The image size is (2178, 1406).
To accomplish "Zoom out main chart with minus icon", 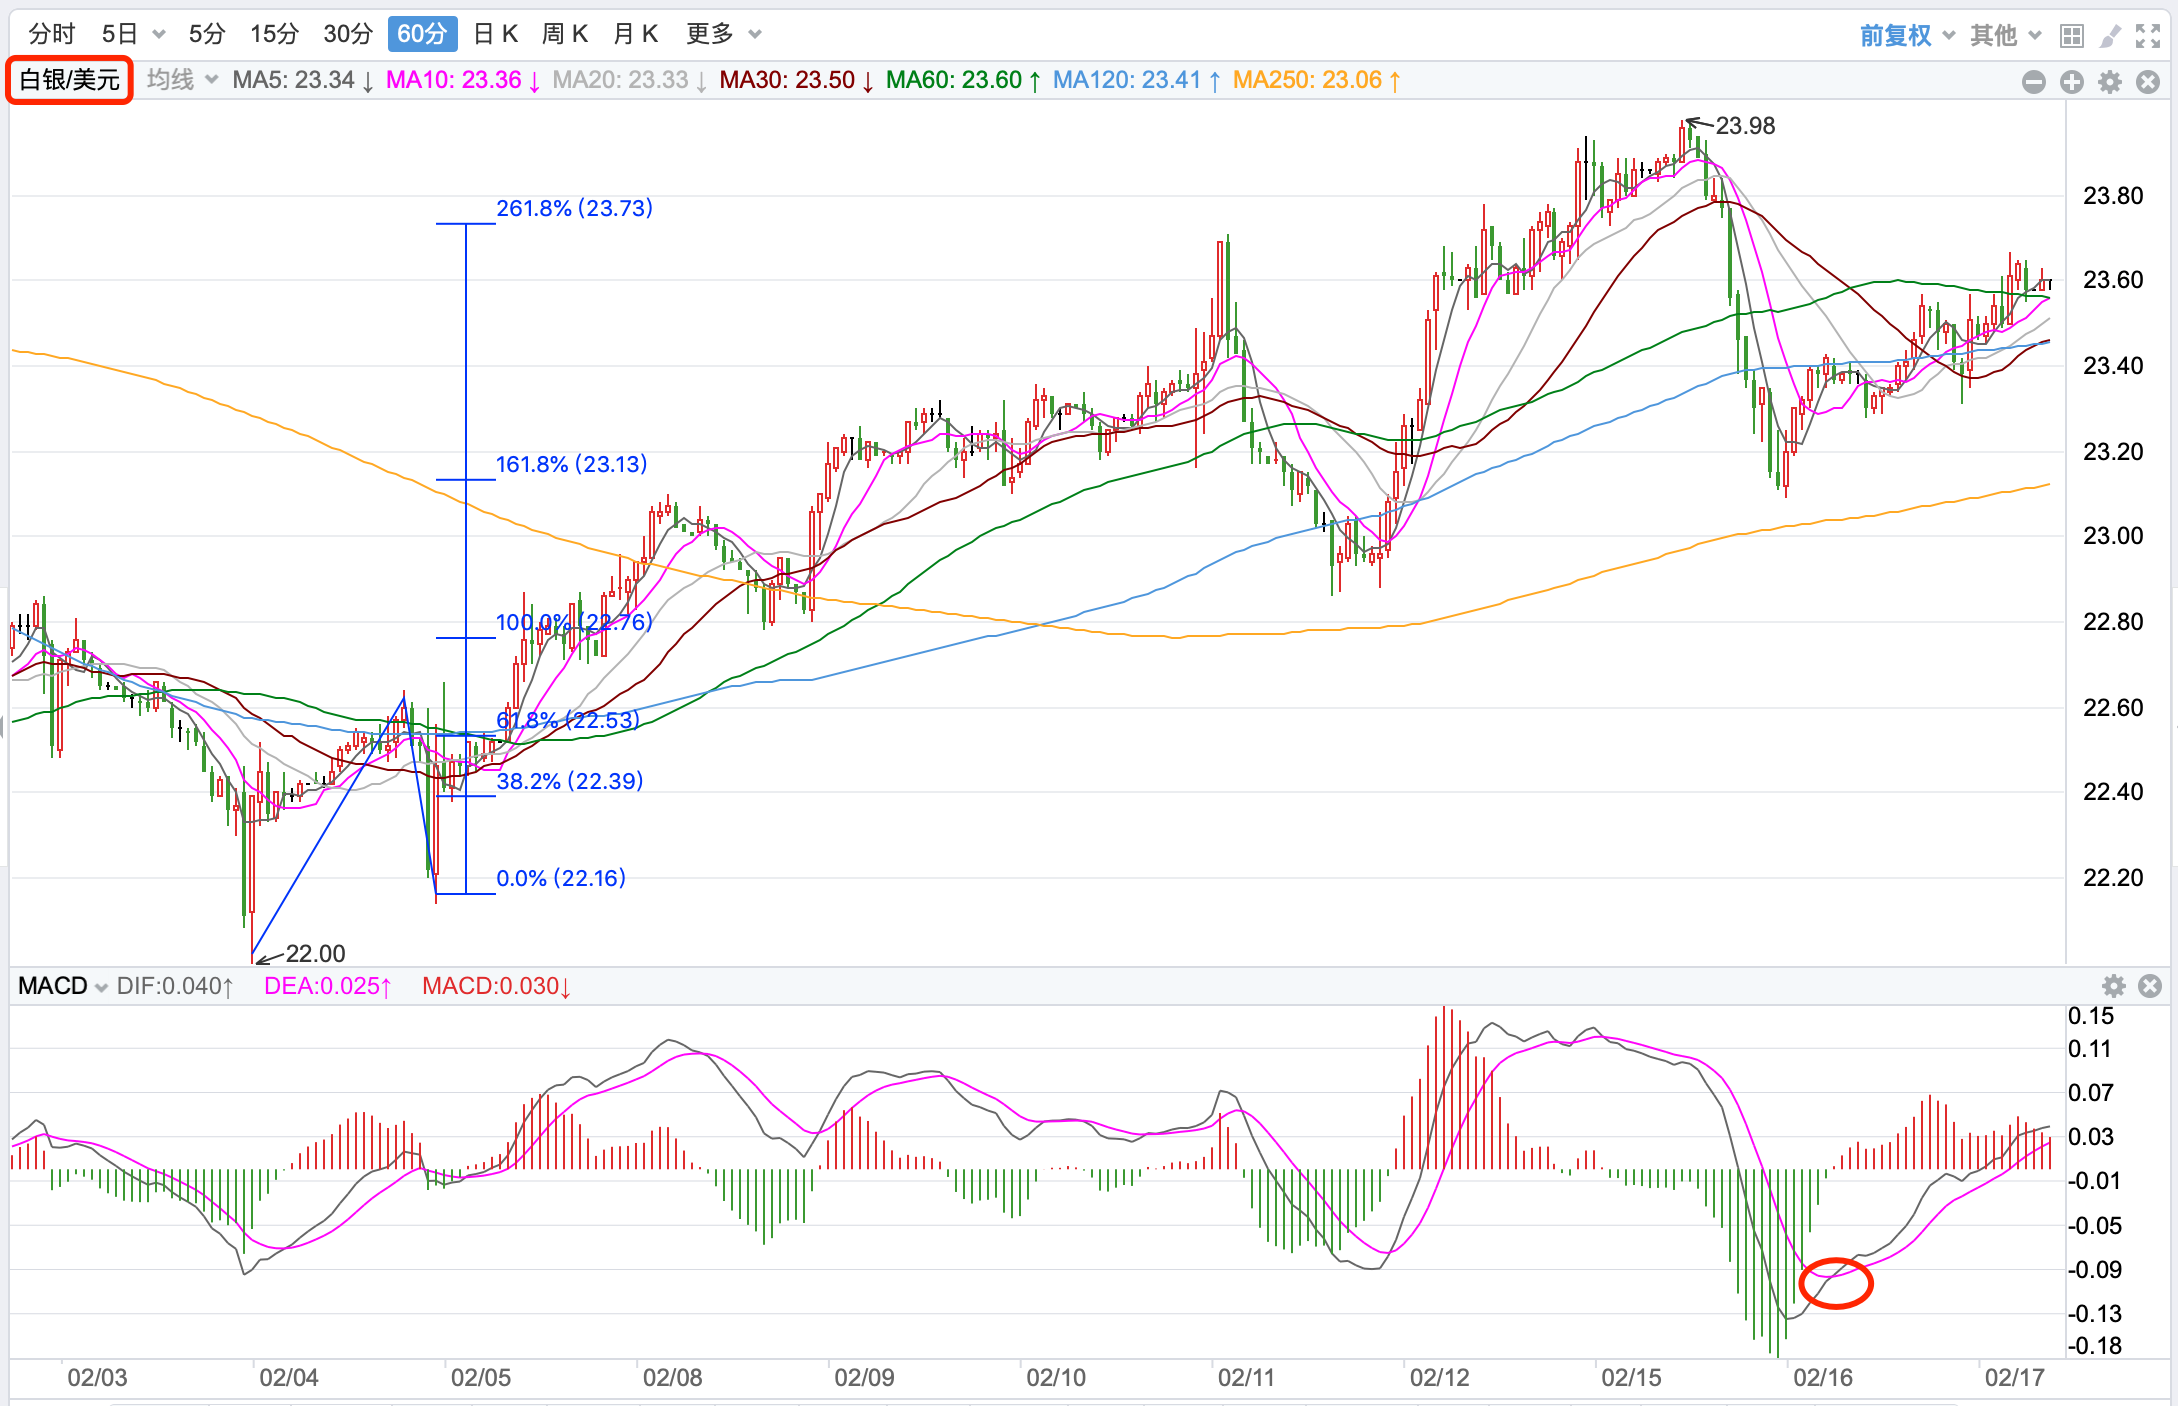I will (2033, 82).
